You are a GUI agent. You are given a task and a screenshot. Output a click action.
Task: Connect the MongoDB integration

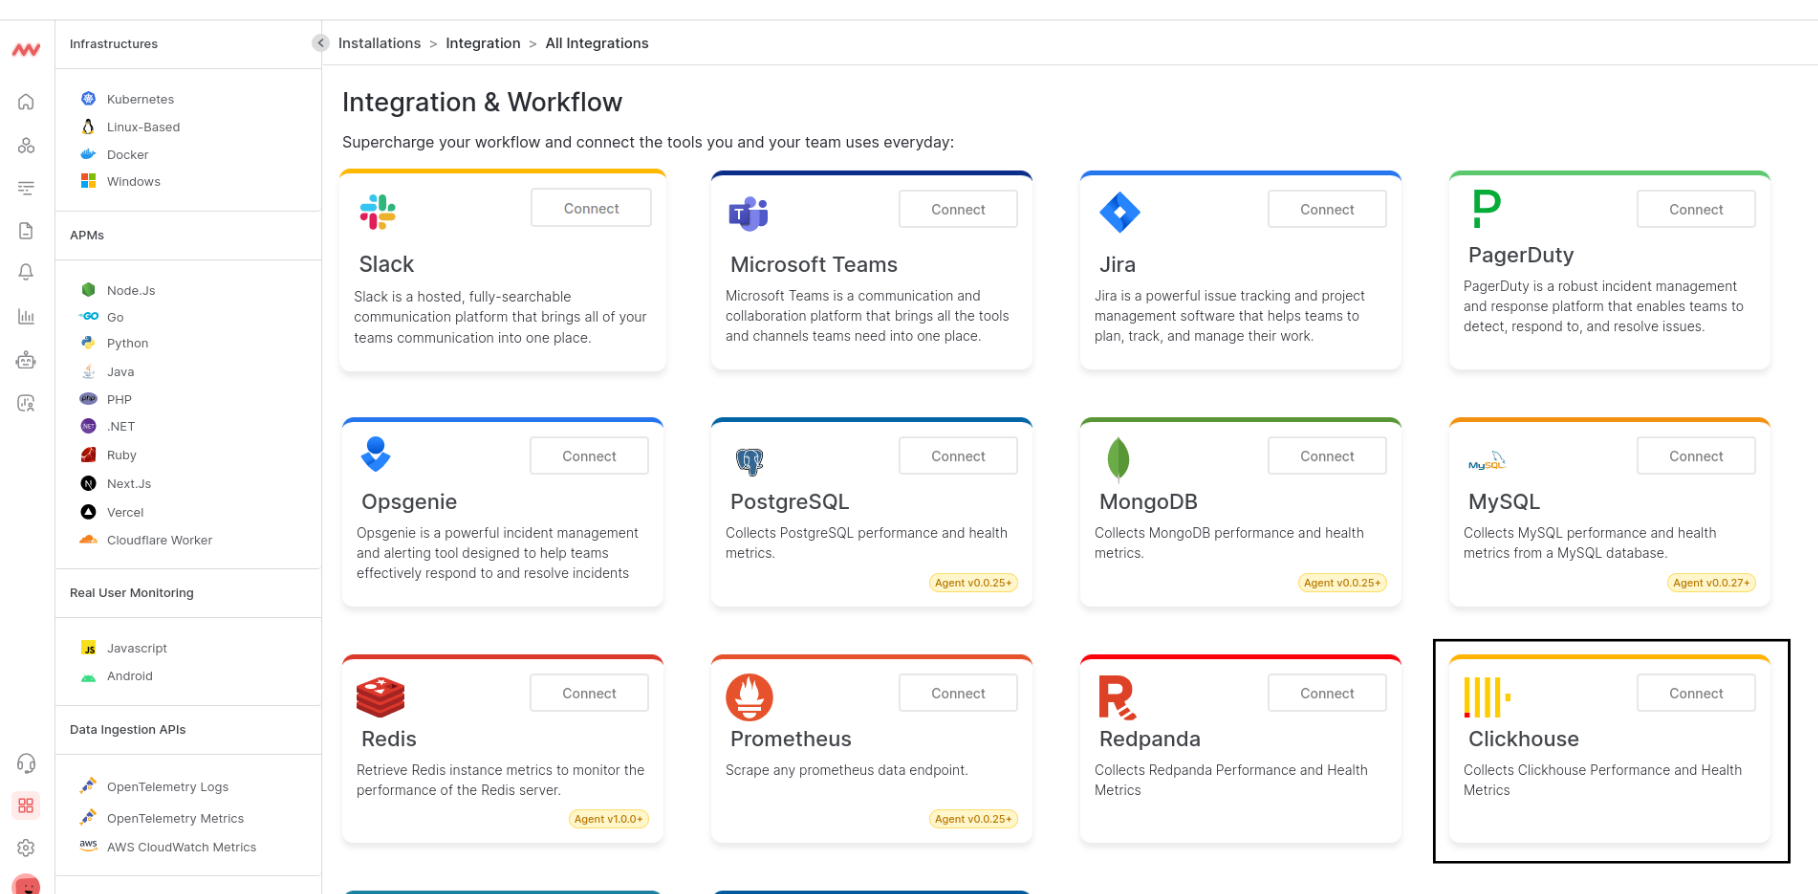[1327, 456]
